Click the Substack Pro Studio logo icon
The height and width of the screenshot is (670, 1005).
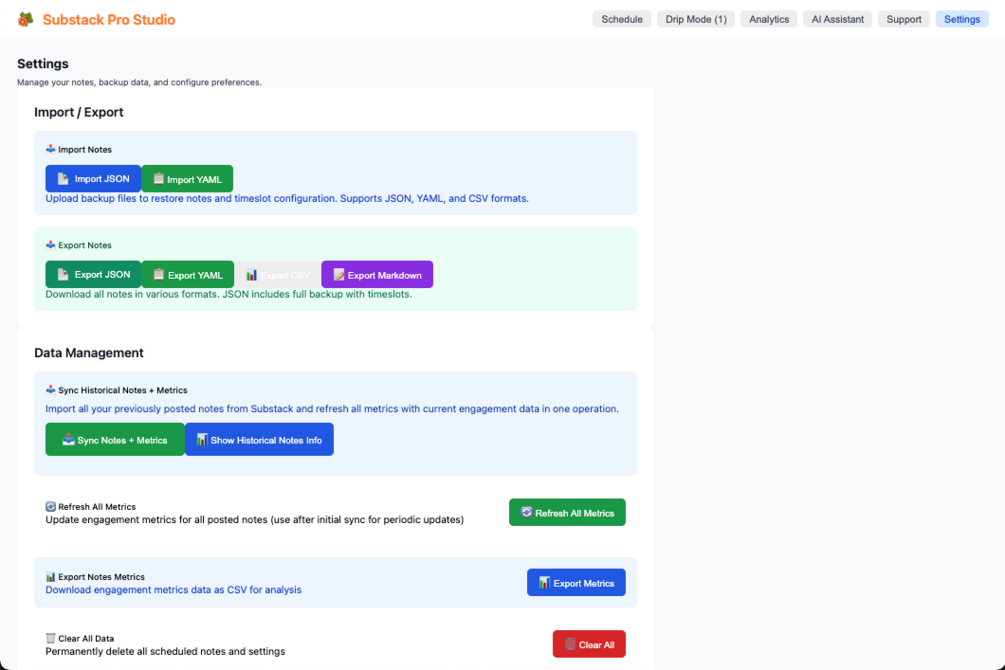tap(26, 19)
